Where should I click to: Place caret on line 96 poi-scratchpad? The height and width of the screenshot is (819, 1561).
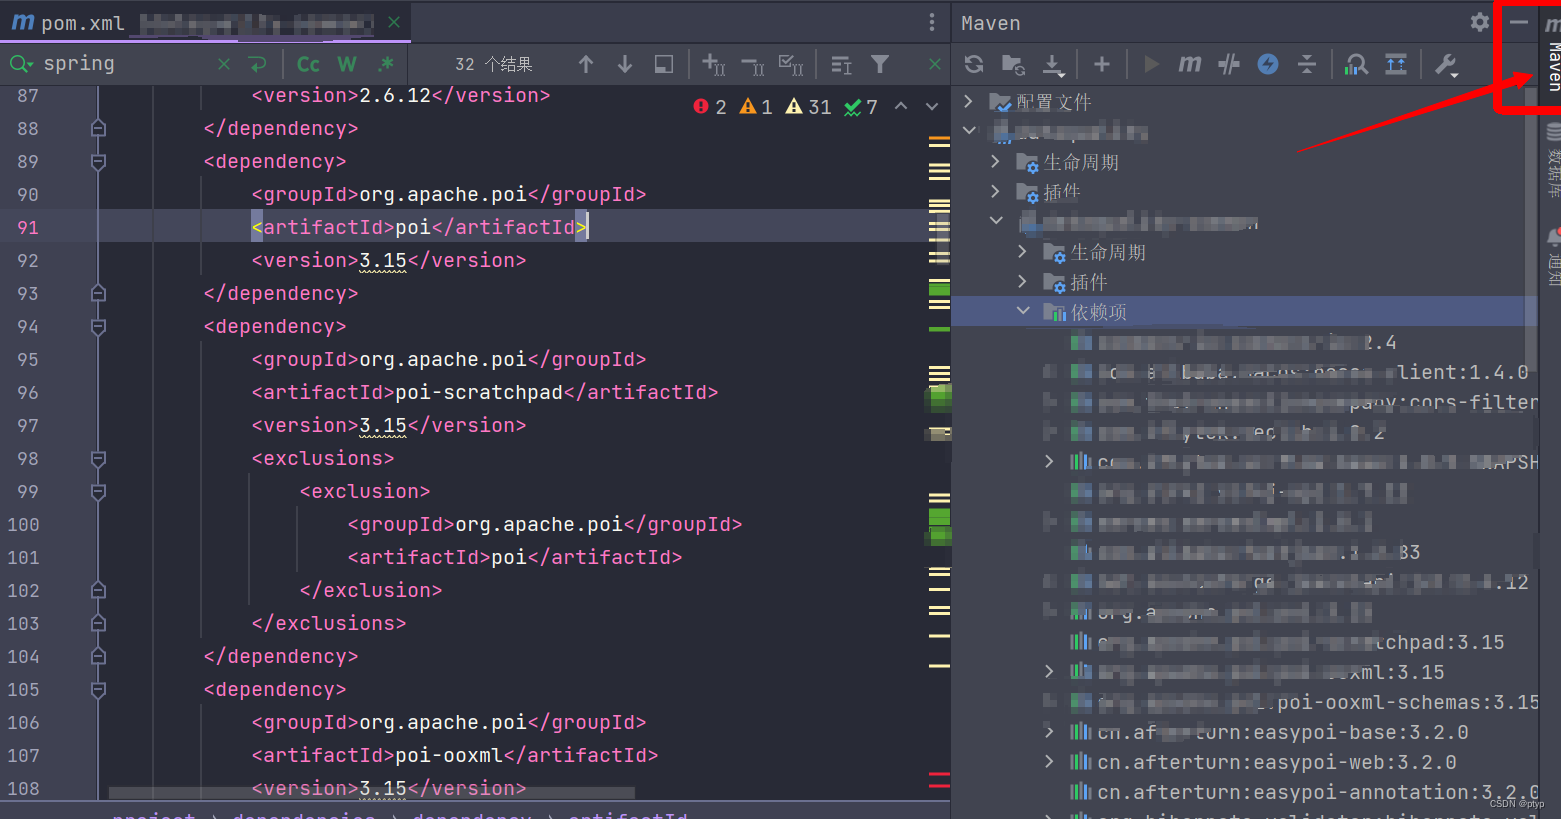[x=479, y=393]
